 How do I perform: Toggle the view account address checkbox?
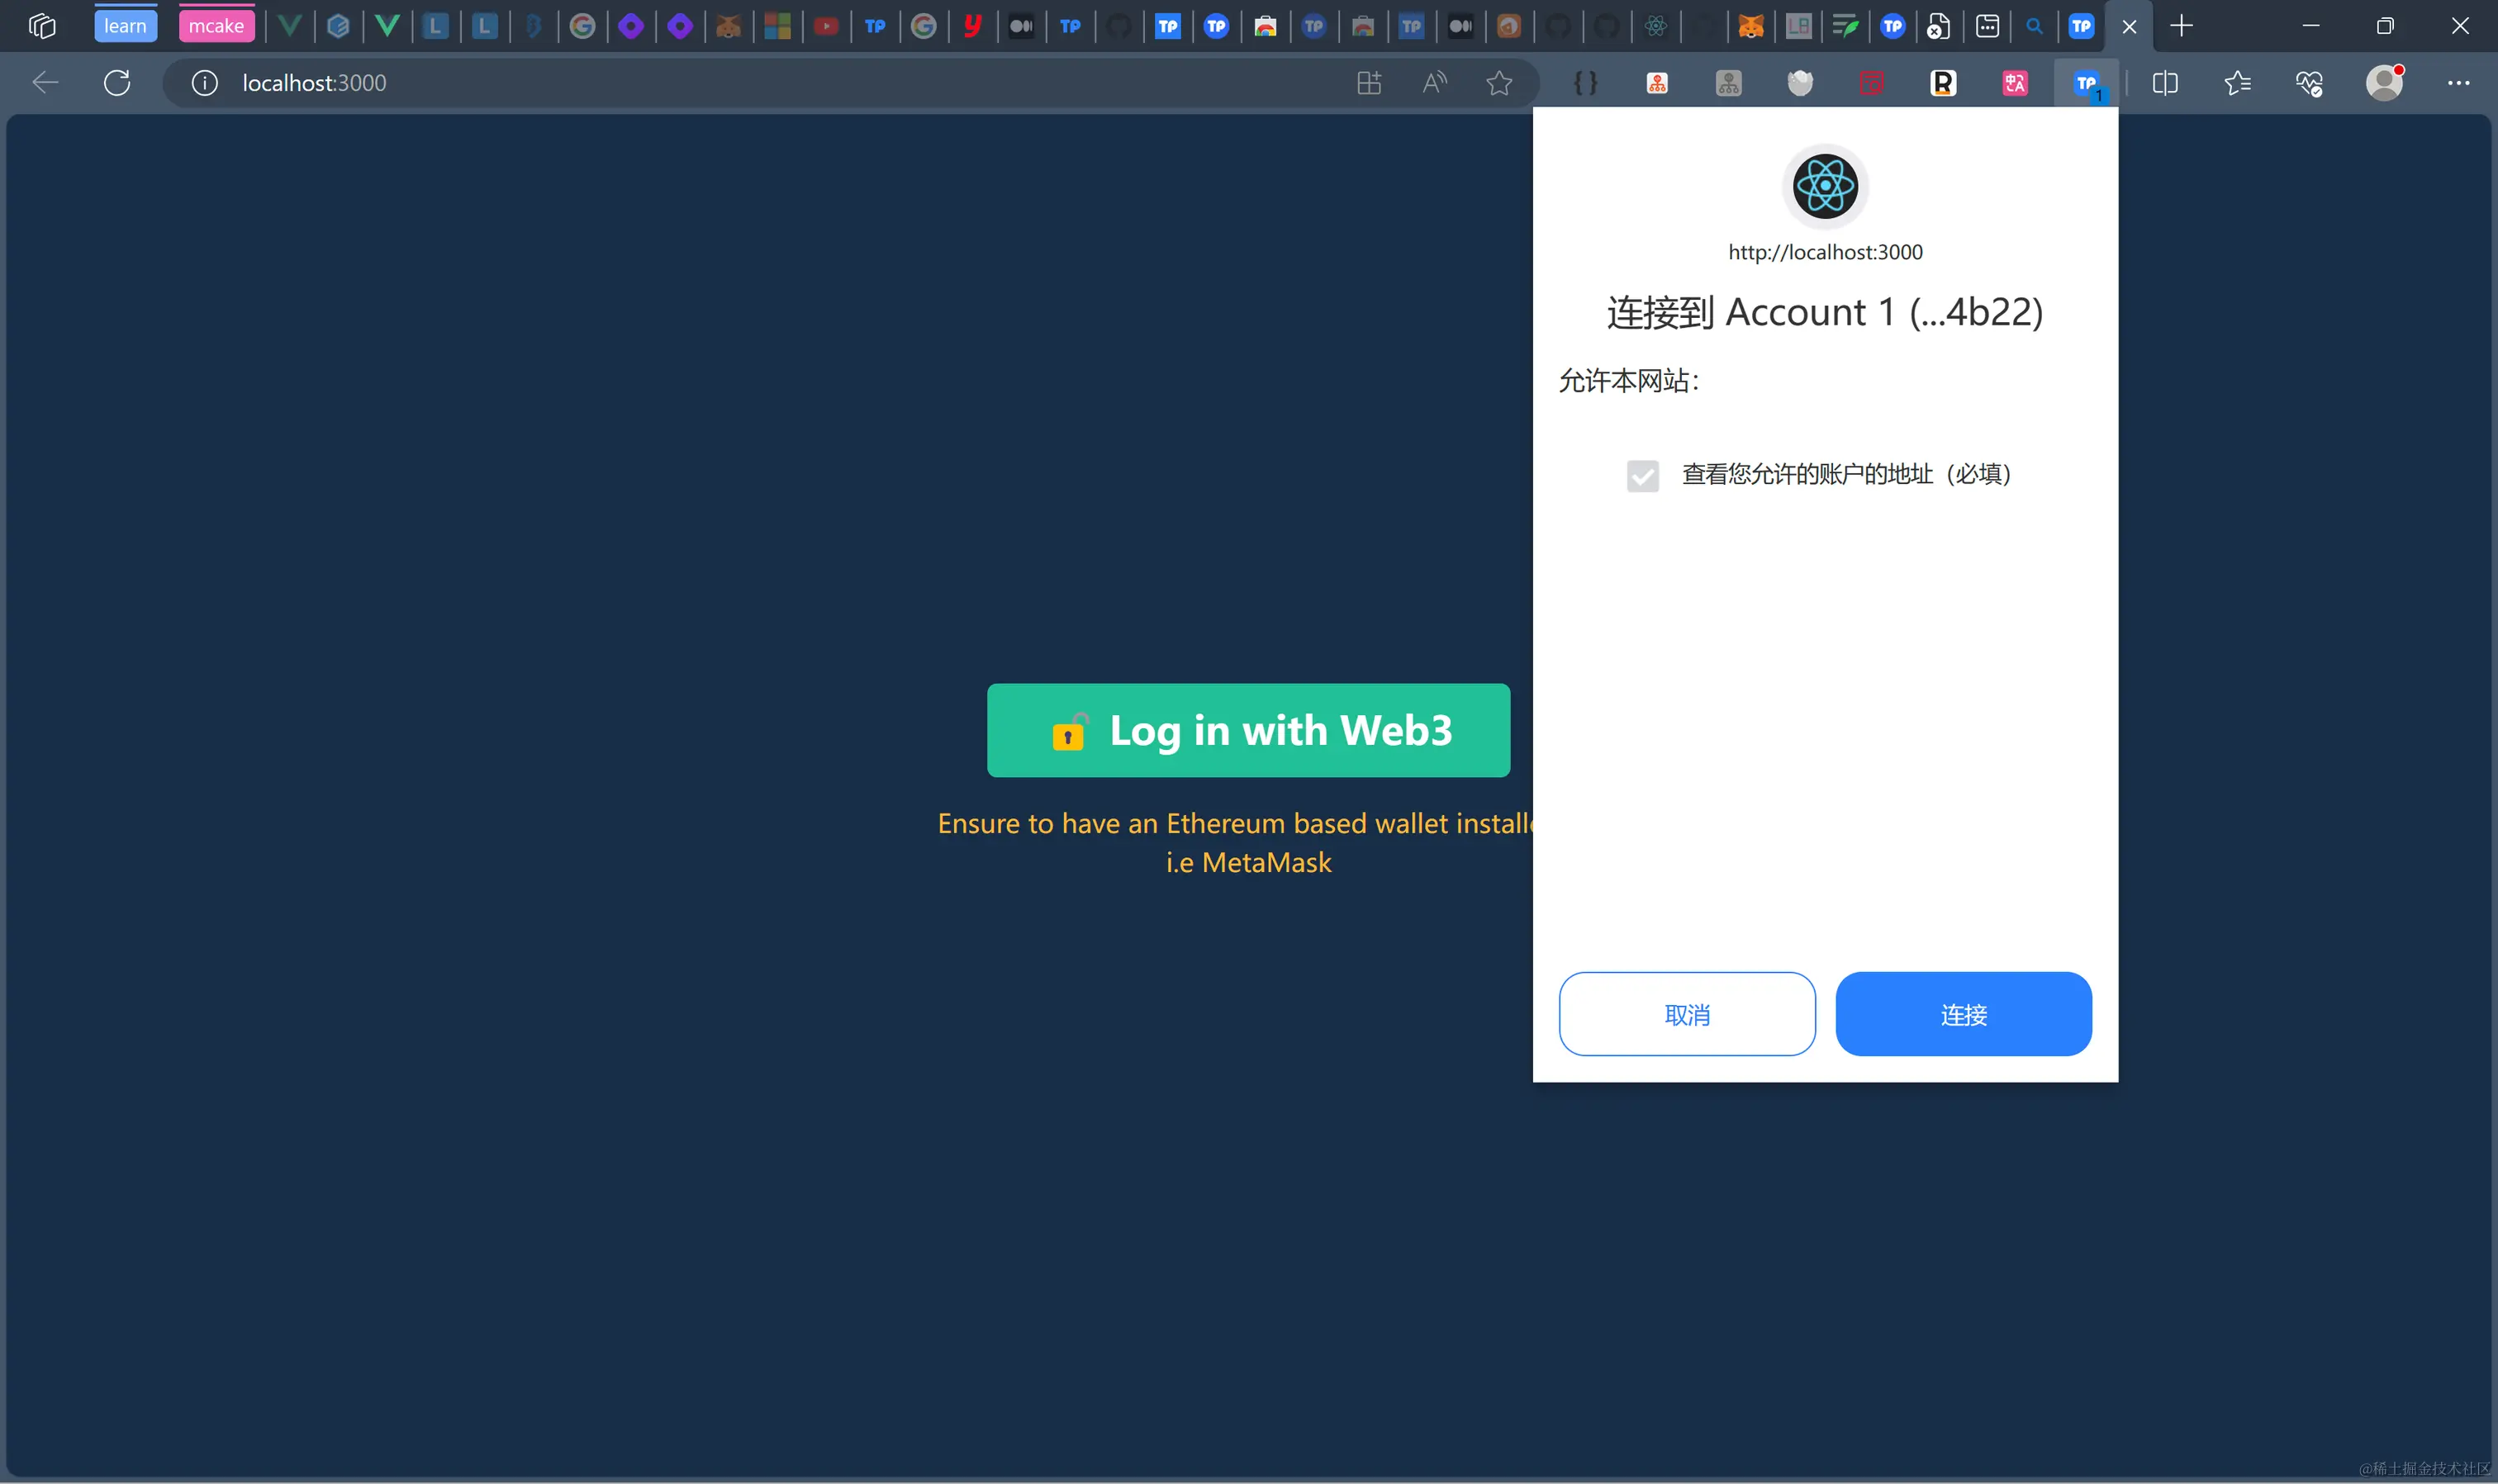(1642, 475)
